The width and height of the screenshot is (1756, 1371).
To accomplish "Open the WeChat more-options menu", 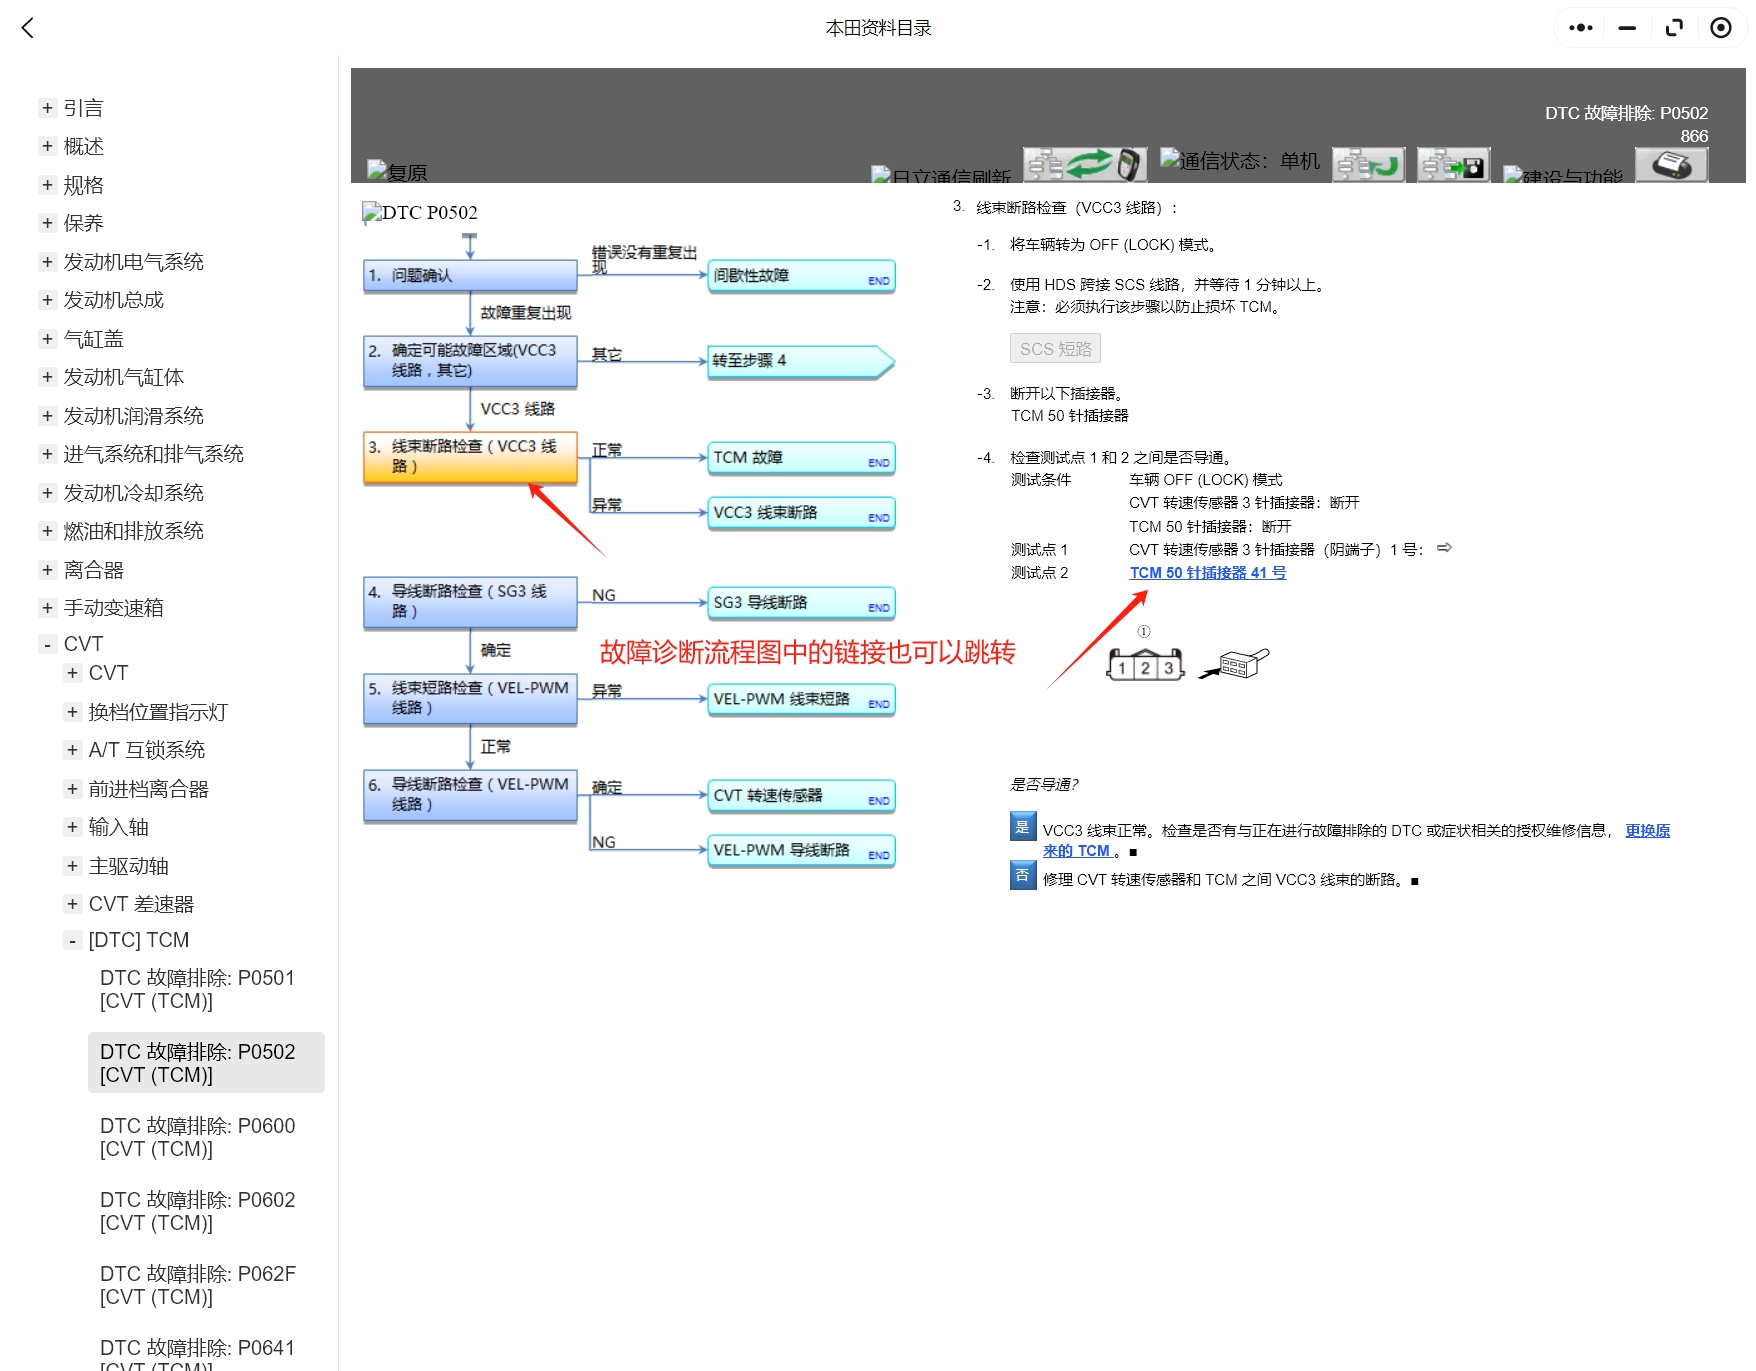I will pyautogui.click(x=1578, y=27).
